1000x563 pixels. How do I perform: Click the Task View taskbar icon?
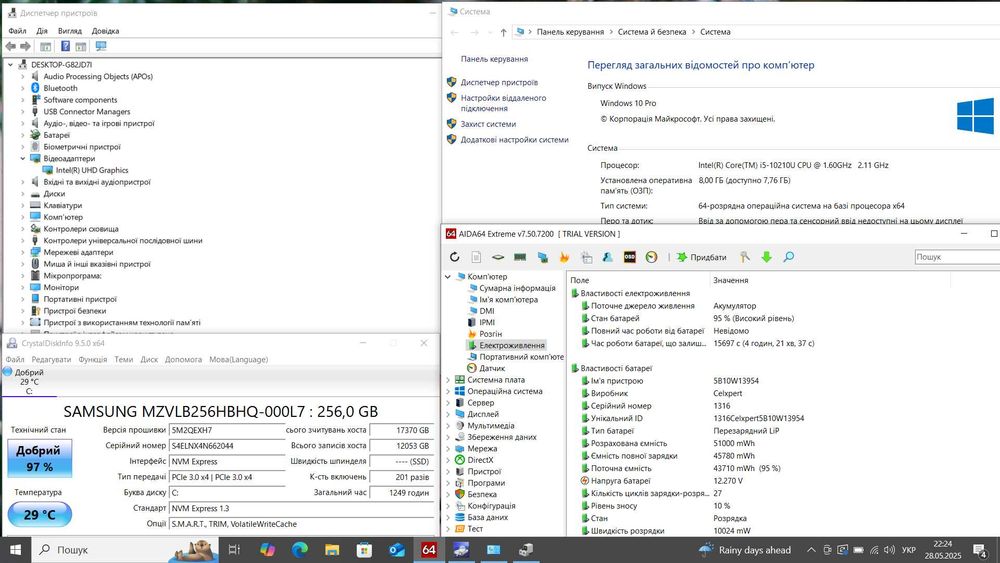click(234, 550)
